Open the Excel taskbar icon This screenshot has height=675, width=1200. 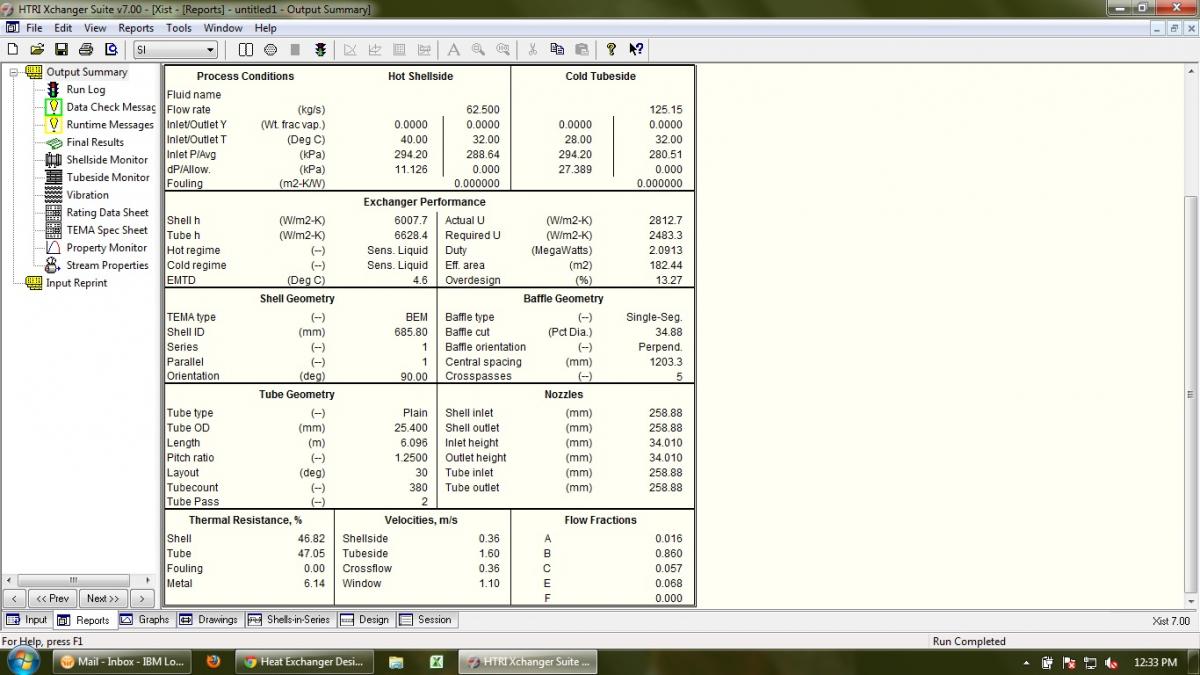[x=437, y=662]
